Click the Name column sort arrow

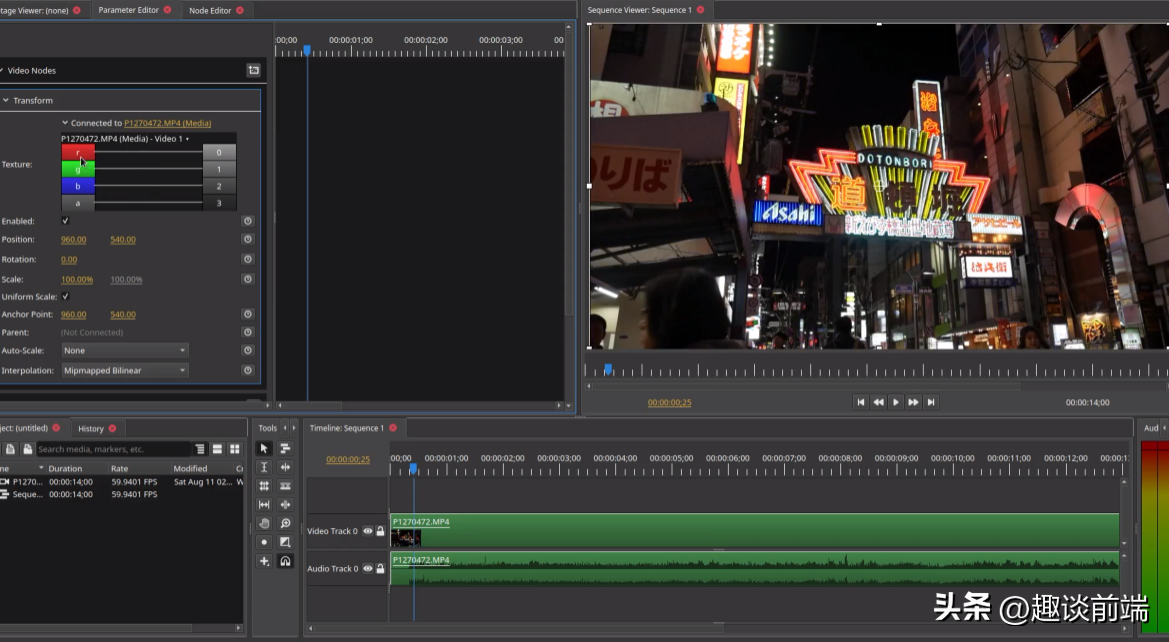pos(41,468)
